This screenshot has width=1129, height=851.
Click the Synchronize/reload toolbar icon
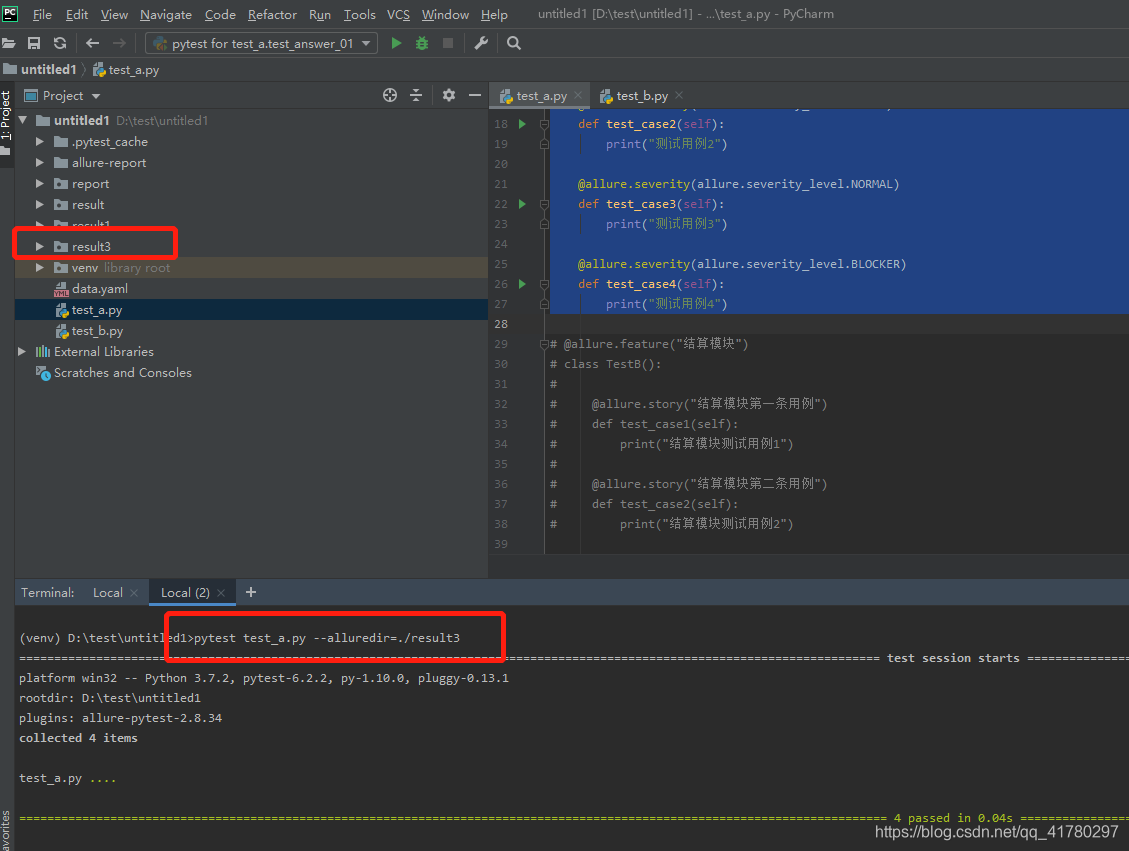pyautogui.click(x=60, y=43)
